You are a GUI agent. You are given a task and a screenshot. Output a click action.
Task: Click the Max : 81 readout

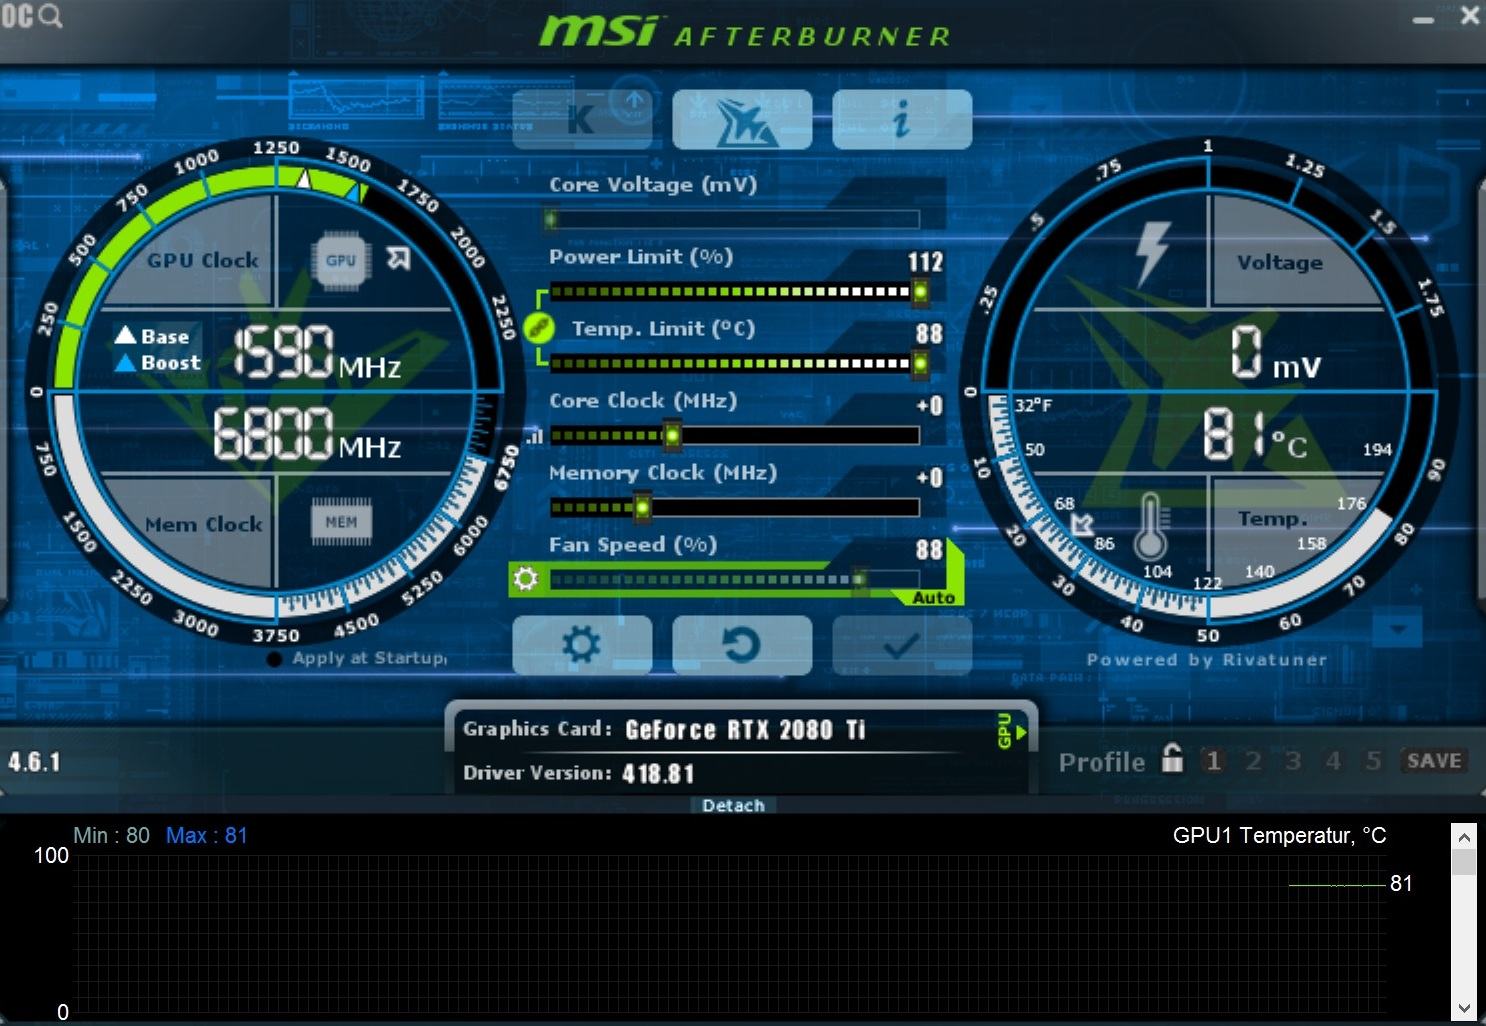pos(207,836)
